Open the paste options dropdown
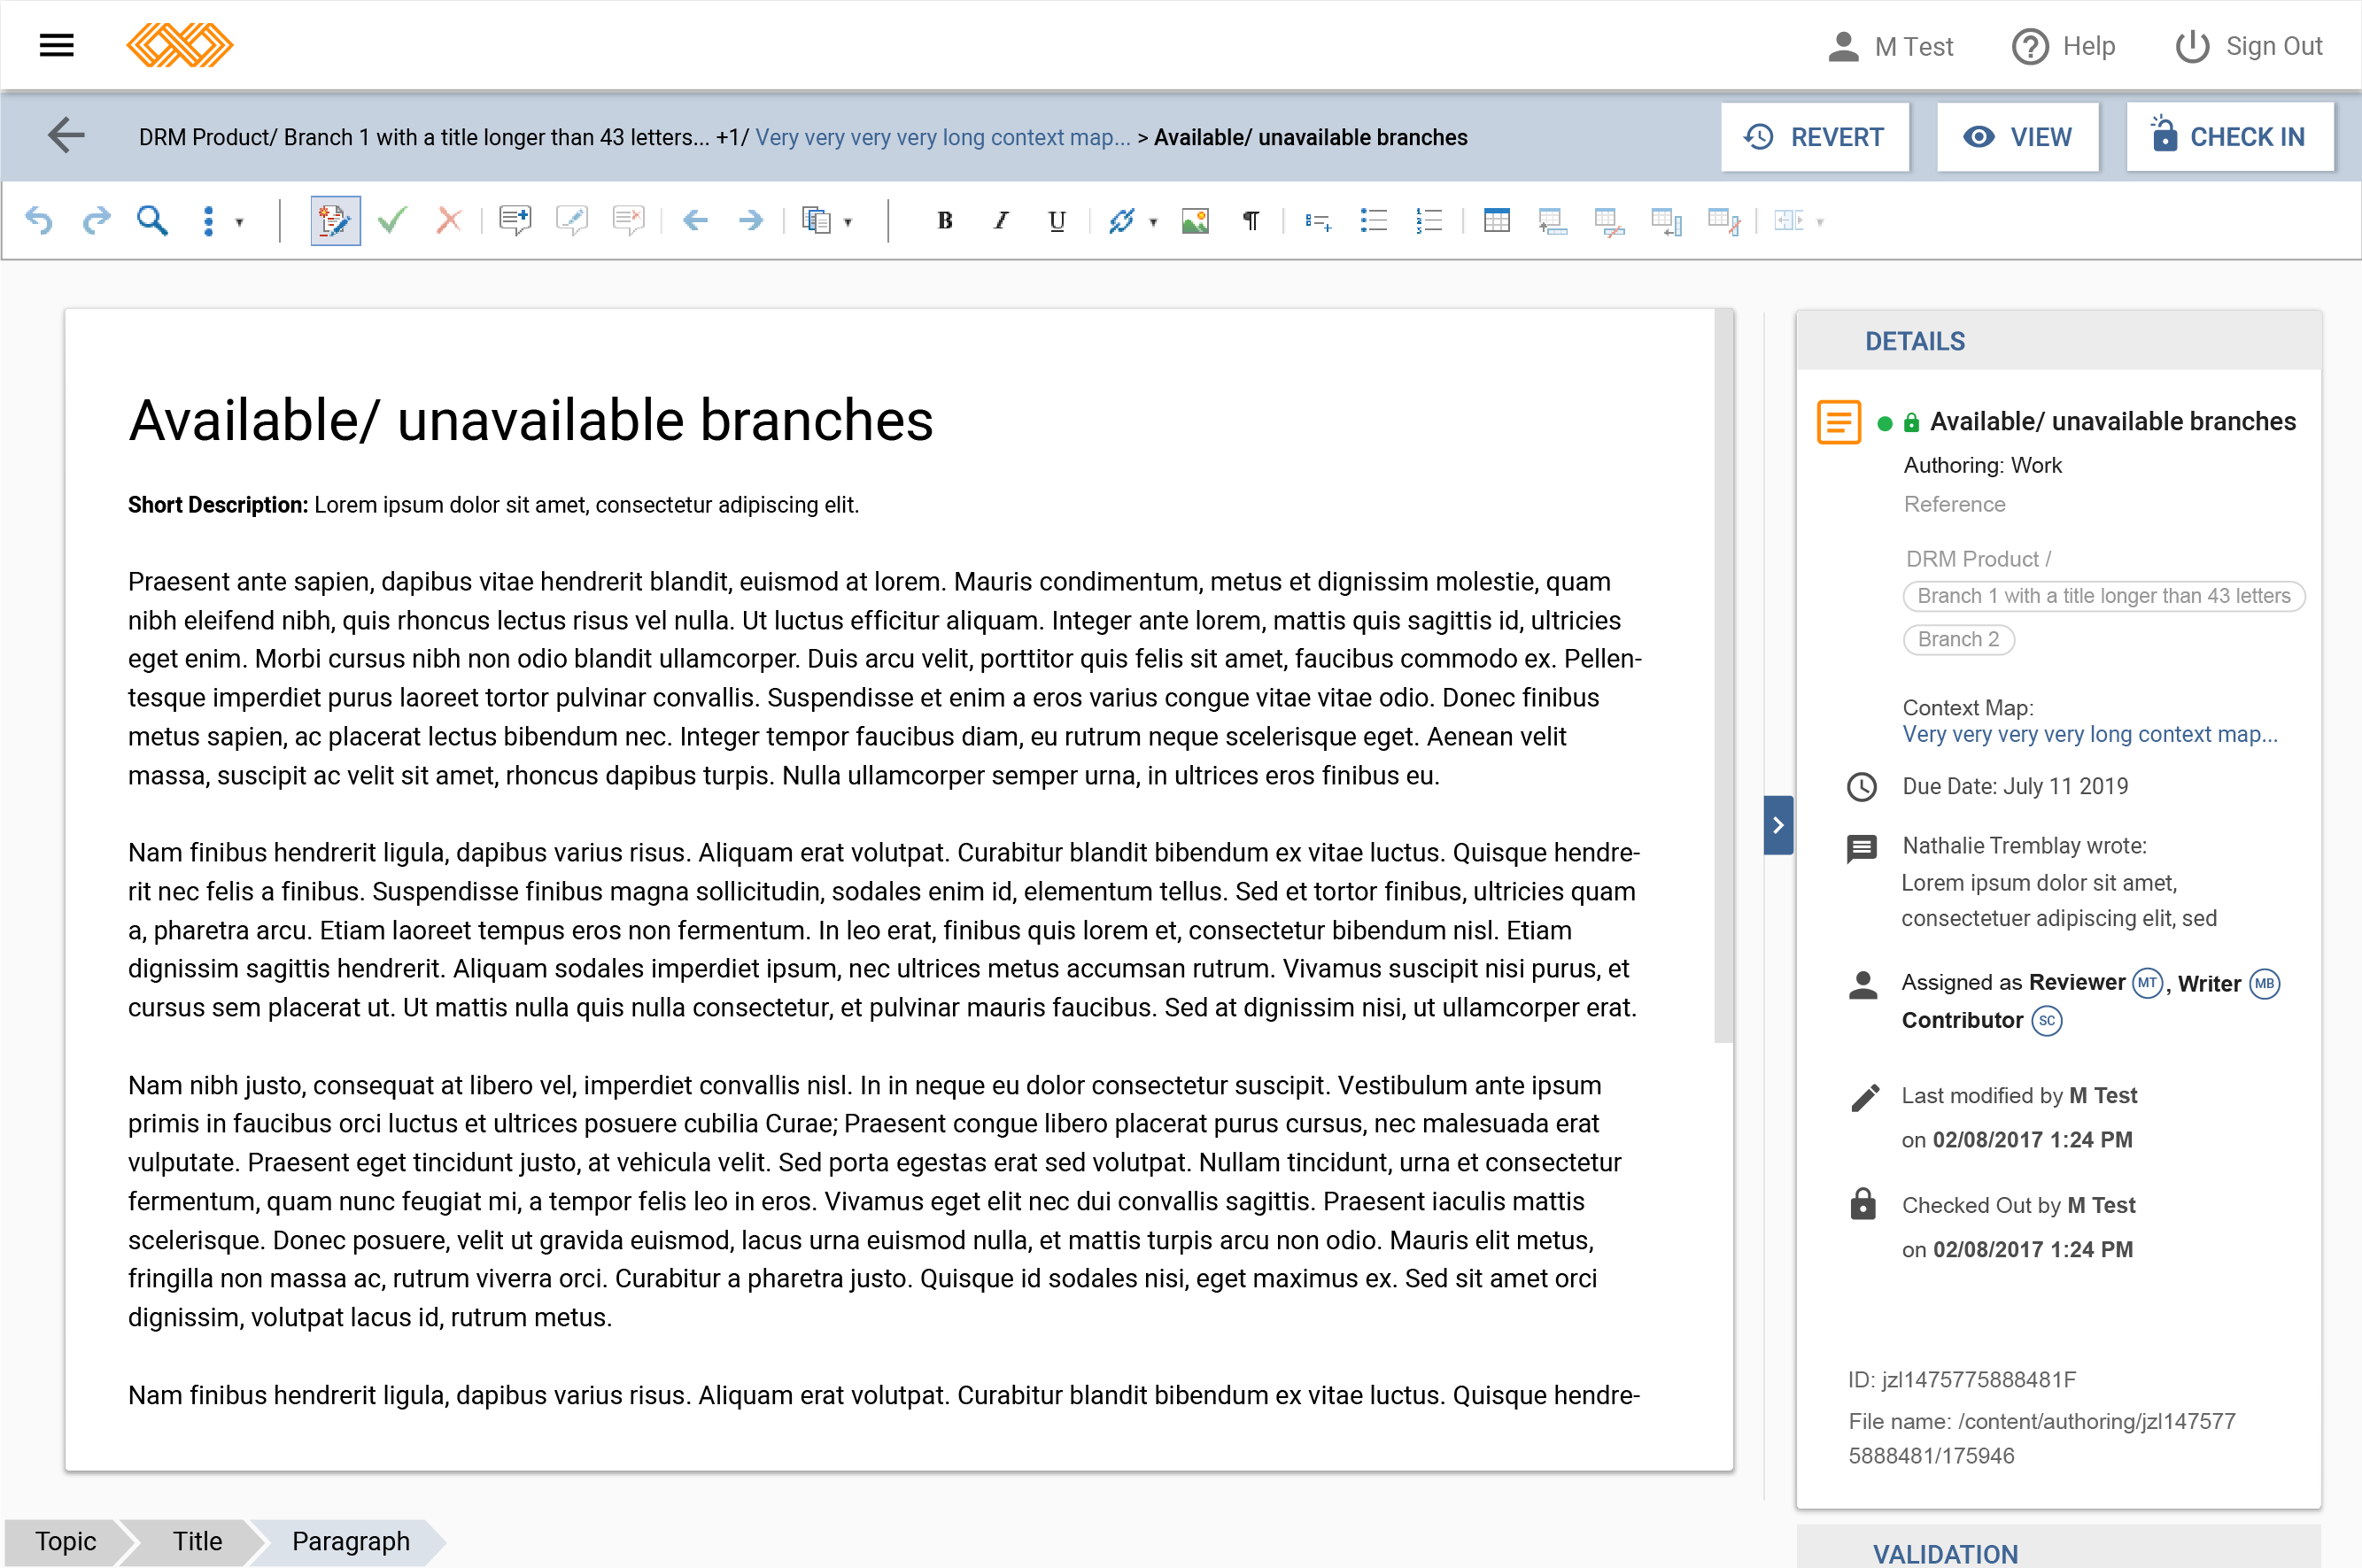2362x1568 pixels. [848, 222]
